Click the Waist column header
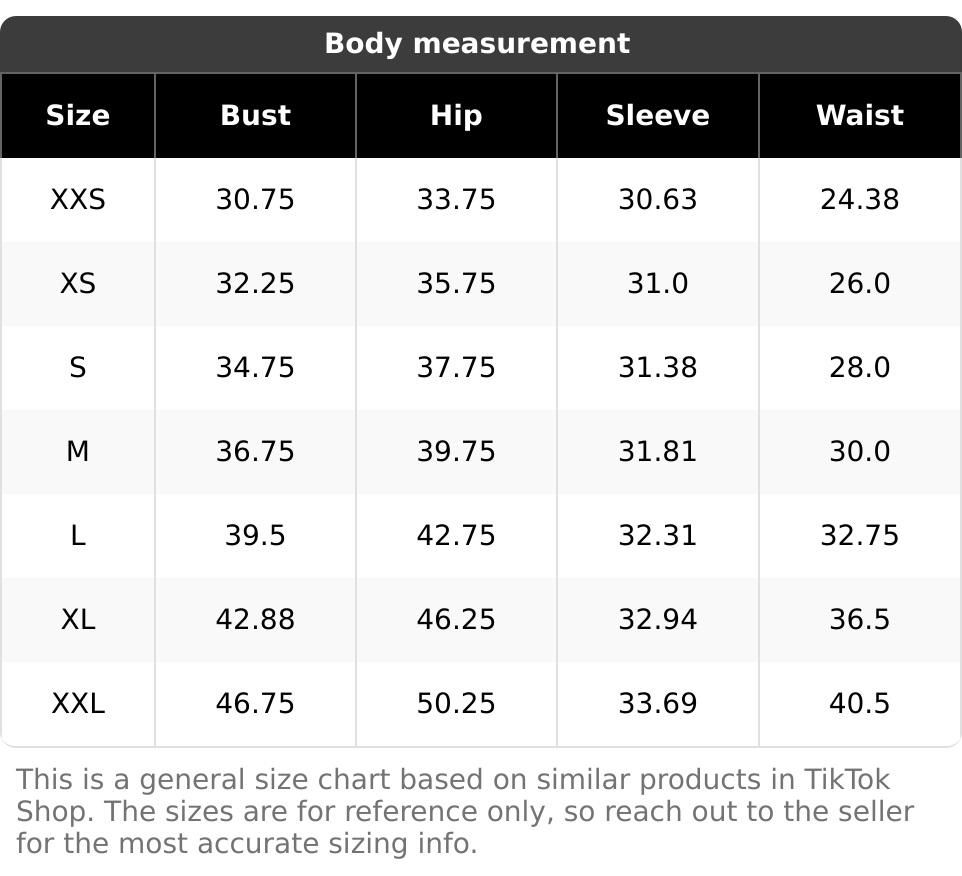Screen dimensions: 962x876 point(859,116)
